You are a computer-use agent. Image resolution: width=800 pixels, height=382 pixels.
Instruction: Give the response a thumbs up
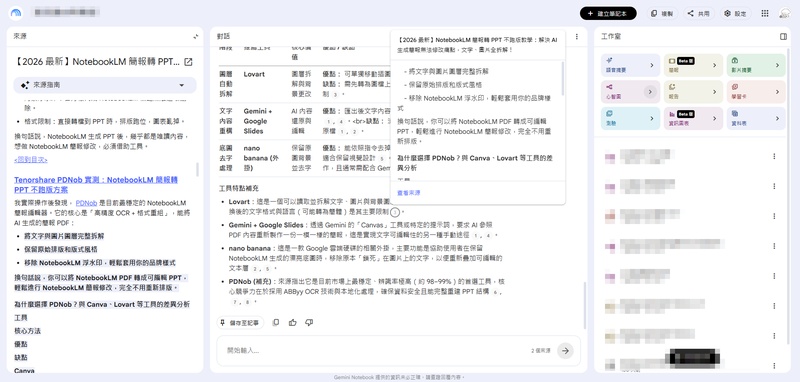coord(292,322)
